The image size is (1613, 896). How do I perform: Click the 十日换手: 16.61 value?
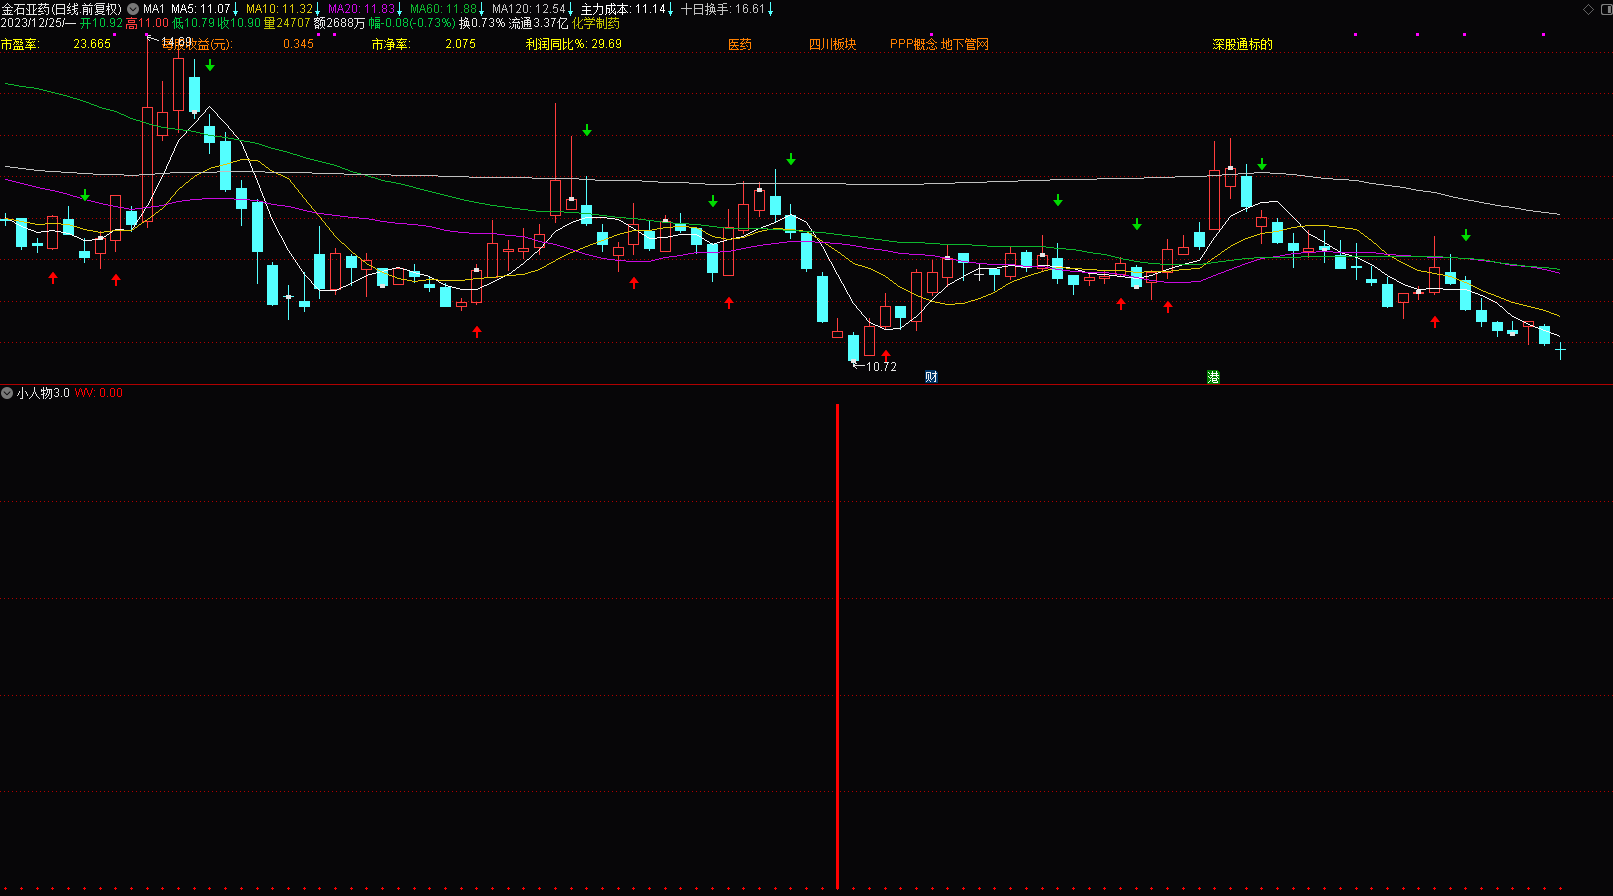723,9
